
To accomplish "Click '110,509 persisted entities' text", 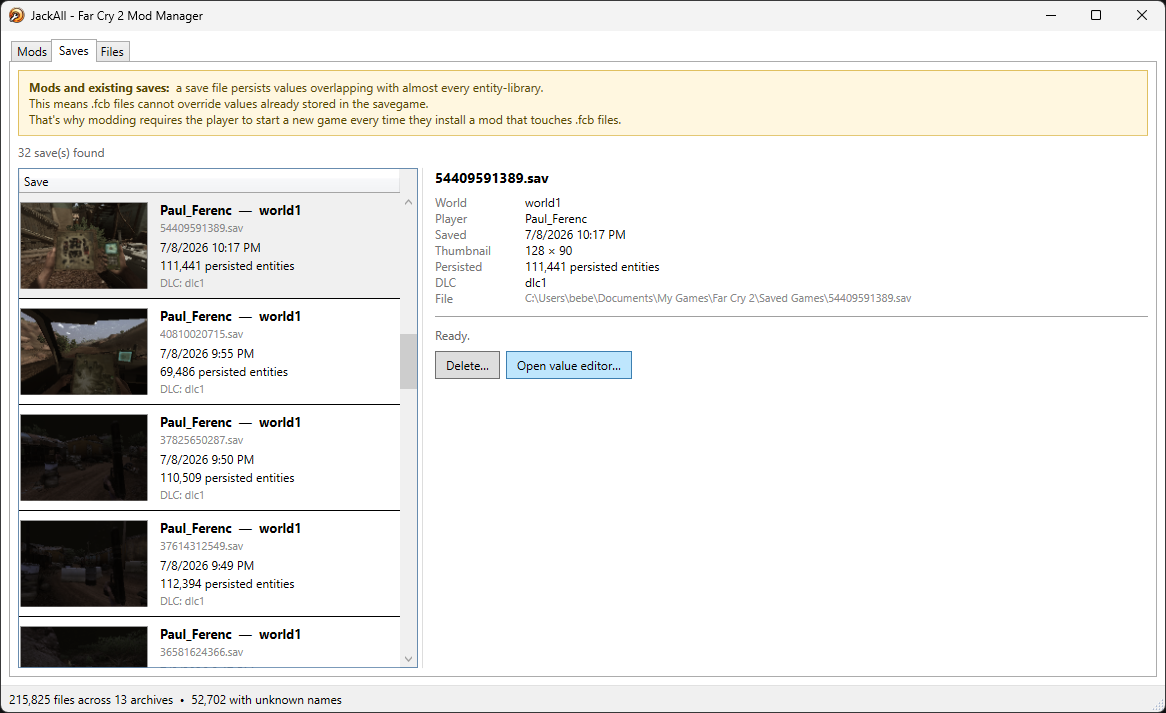I will pyautogui.click(x=227, y=478).
